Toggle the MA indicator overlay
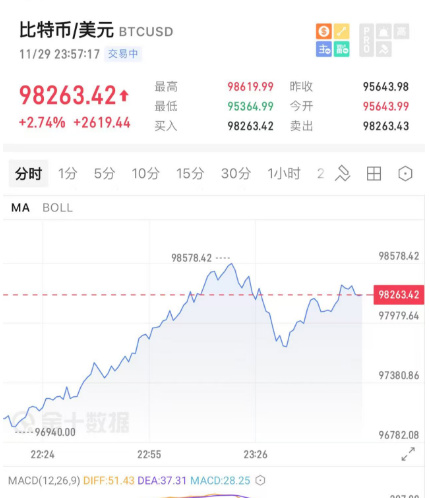This screenshot has height=498, width=430. point(20,208)
